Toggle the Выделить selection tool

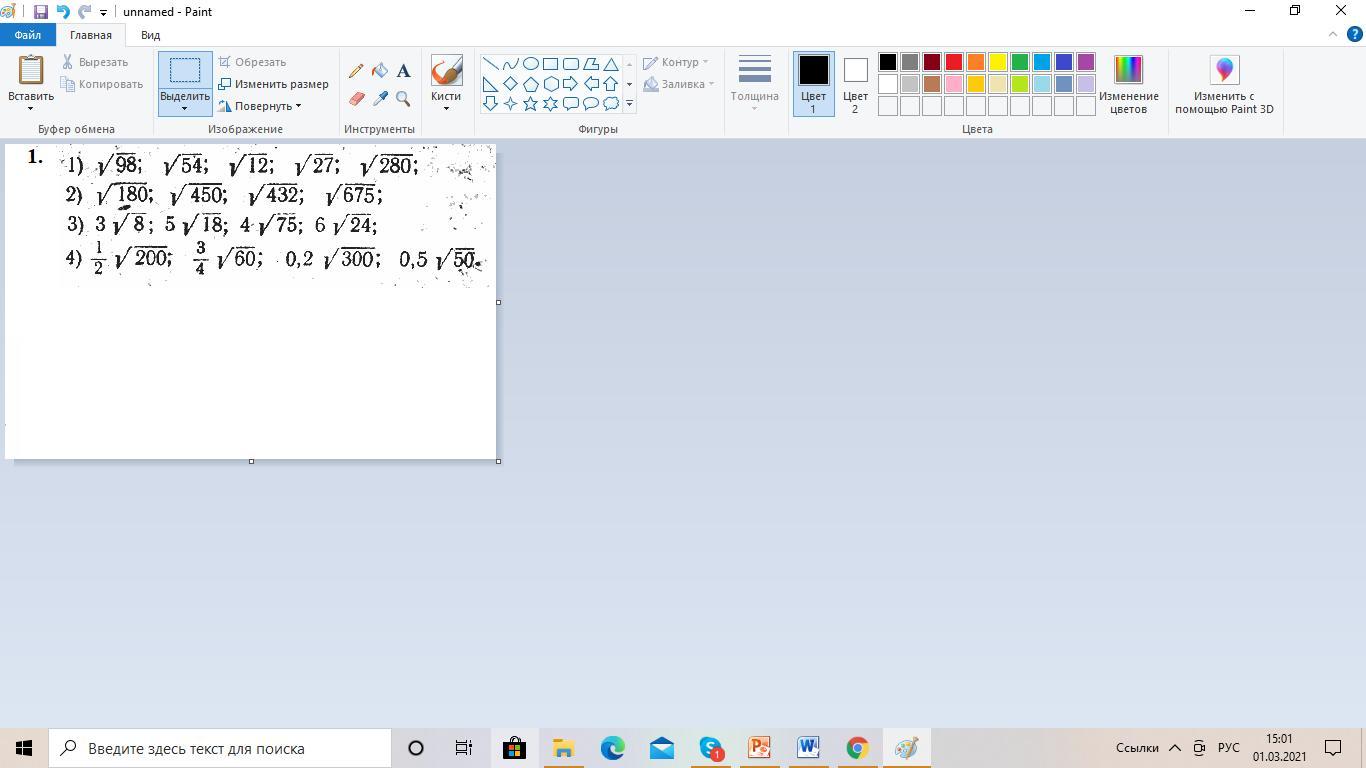pos(185,71)
